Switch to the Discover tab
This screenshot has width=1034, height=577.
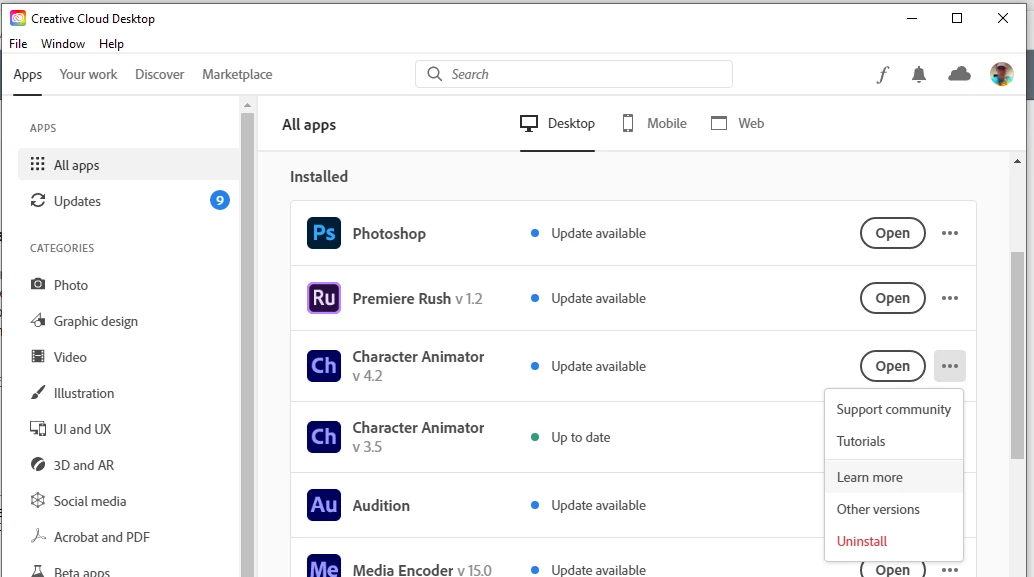click(160, 75)
